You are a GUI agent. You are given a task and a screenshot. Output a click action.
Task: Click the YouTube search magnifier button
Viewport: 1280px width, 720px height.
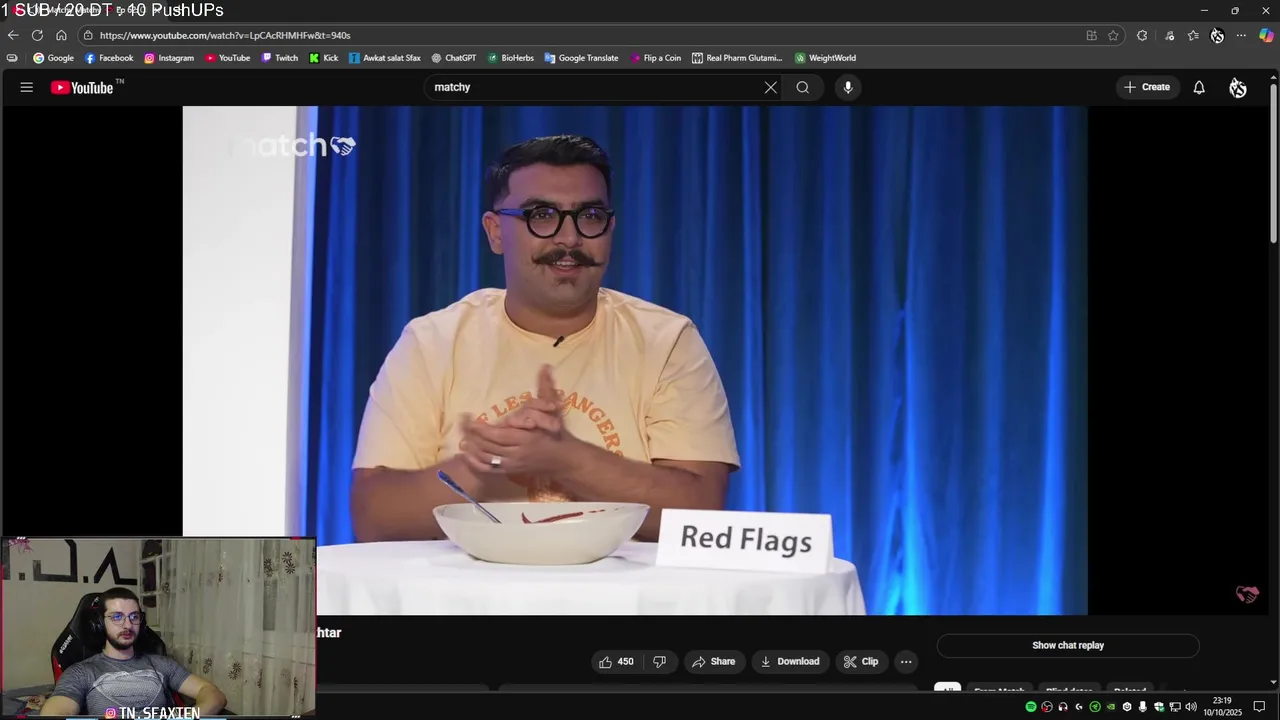coord(802,87)
